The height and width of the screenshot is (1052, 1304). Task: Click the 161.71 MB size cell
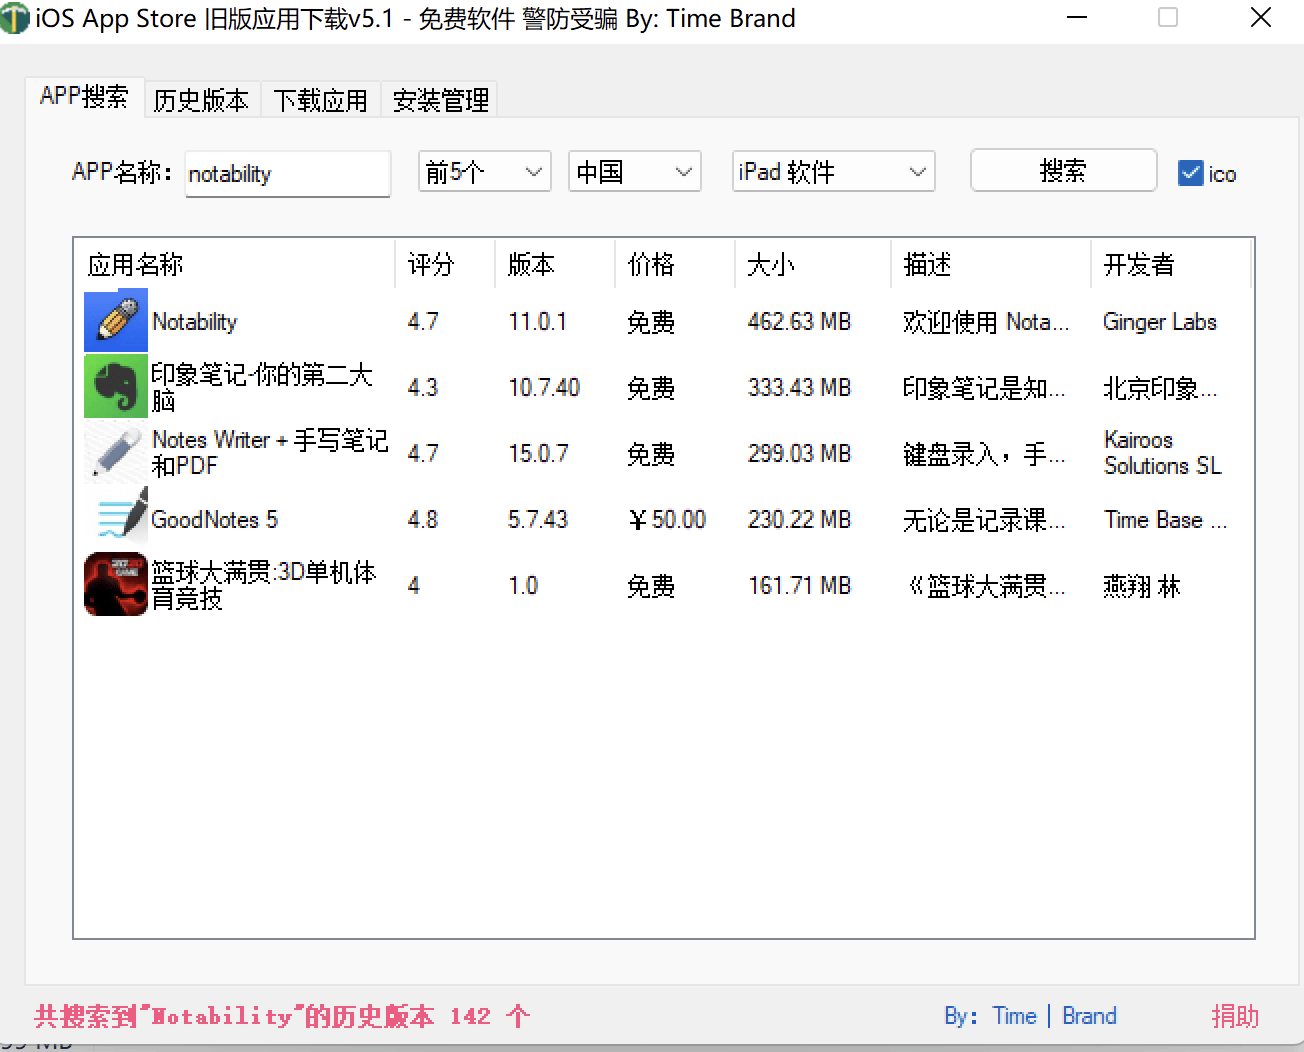799,586
